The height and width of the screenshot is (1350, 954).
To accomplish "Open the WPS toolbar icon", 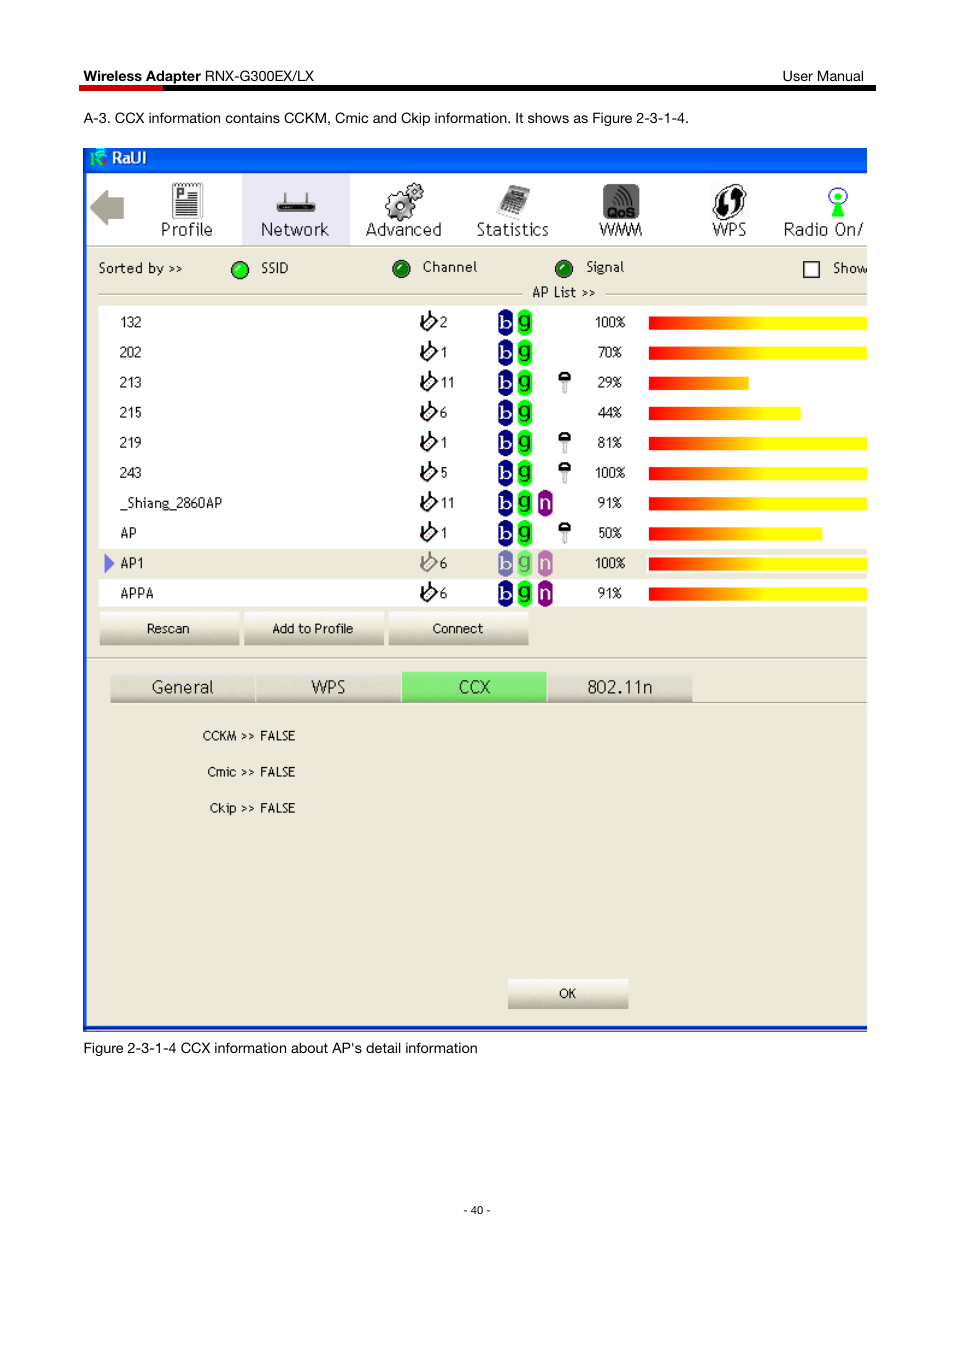I will [x=730, y=210].
